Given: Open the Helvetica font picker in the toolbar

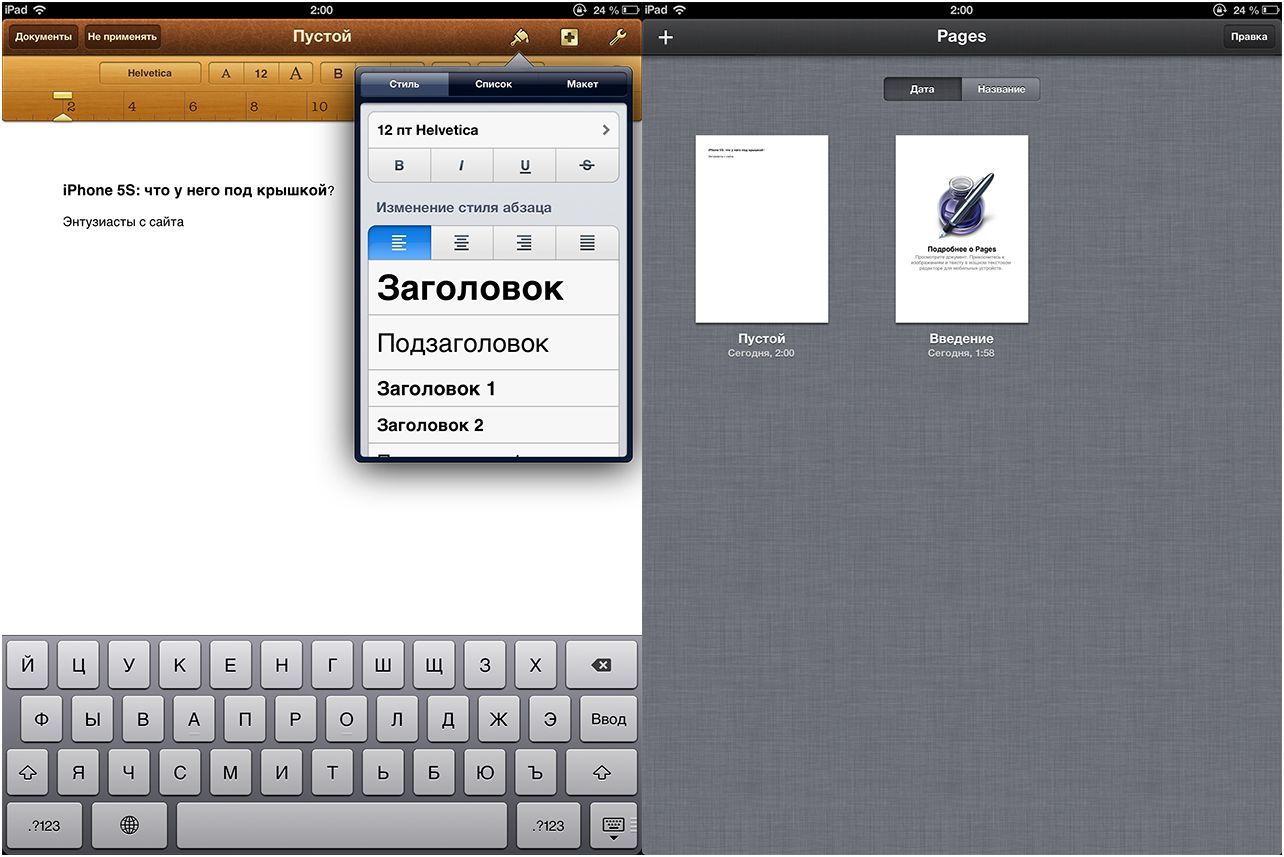Looking at the screenshot, I should click(150, 72).
